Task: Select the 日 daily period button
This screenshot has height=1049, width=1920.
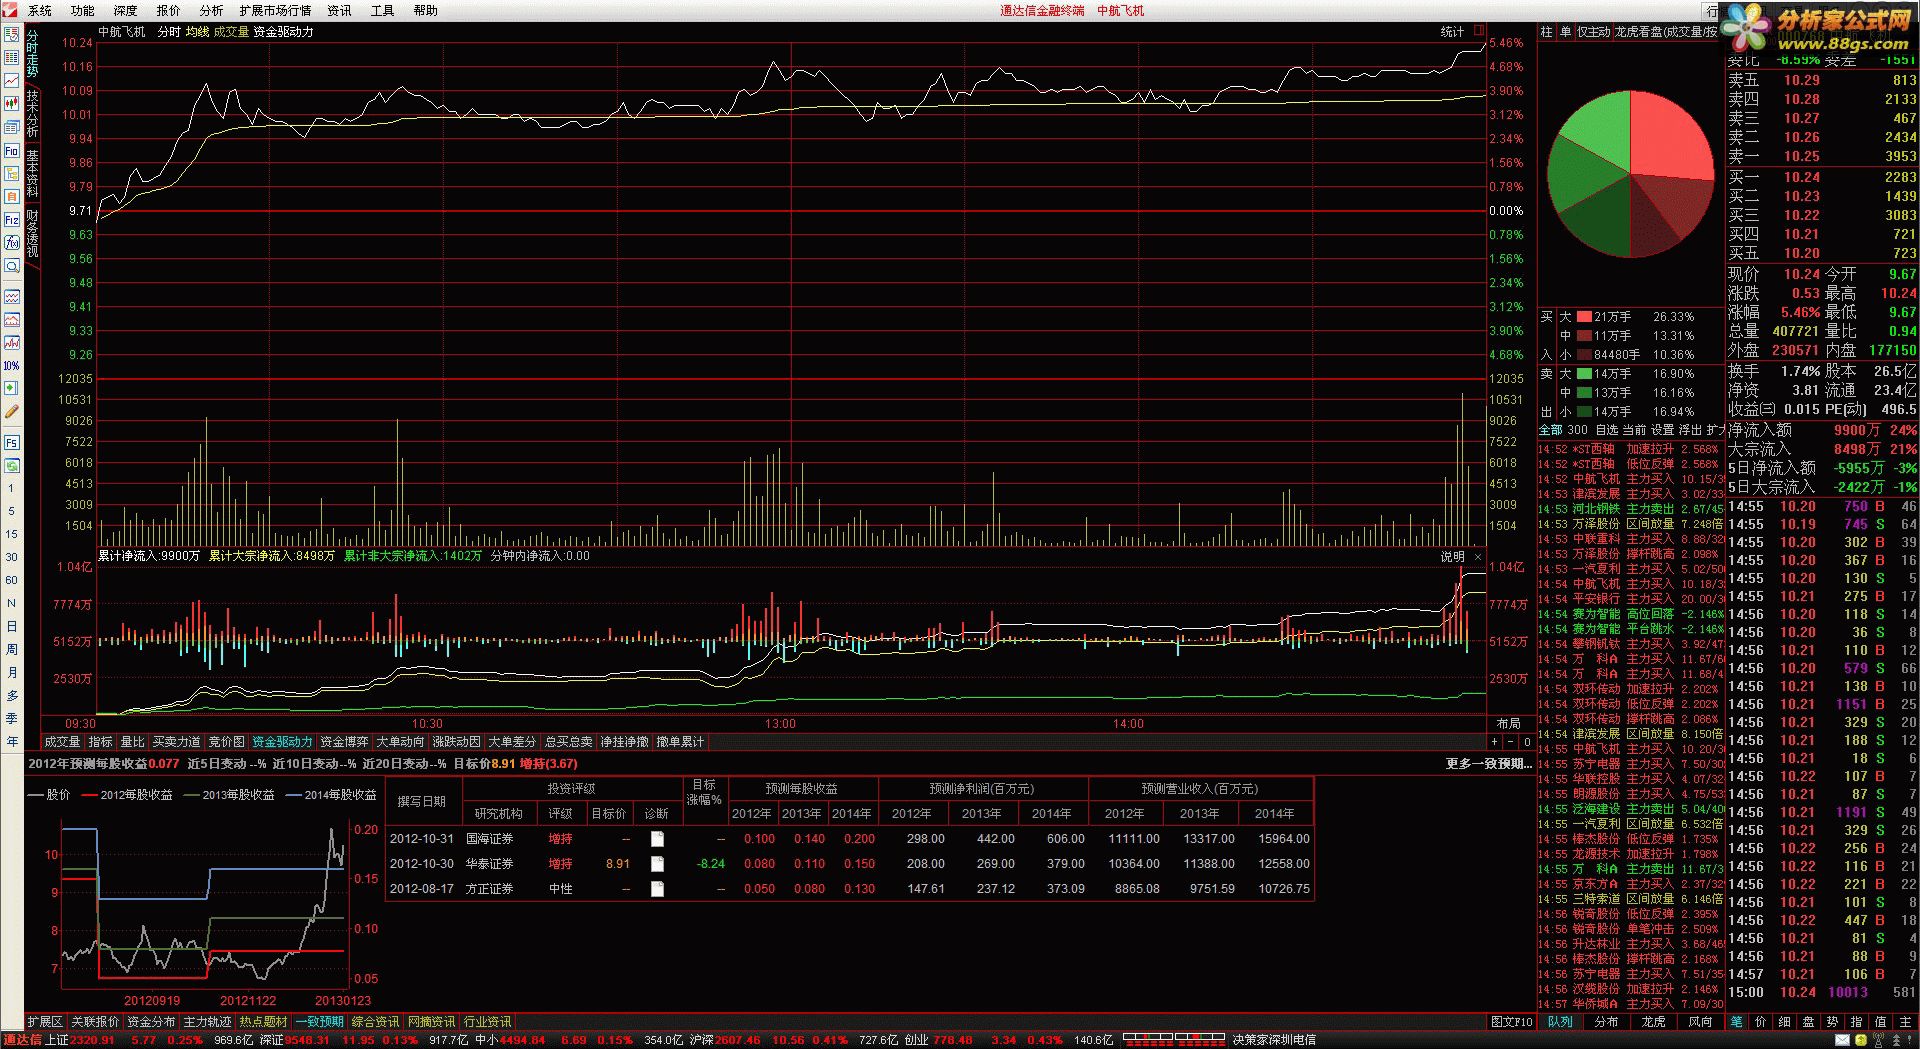Action: pos(12,626)
